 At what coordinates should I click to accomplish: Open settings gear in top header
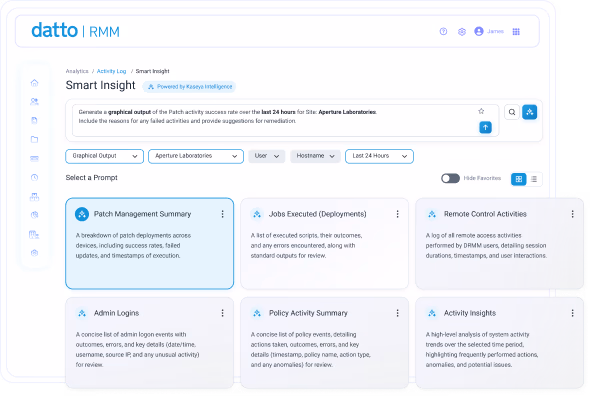point(462,32)
